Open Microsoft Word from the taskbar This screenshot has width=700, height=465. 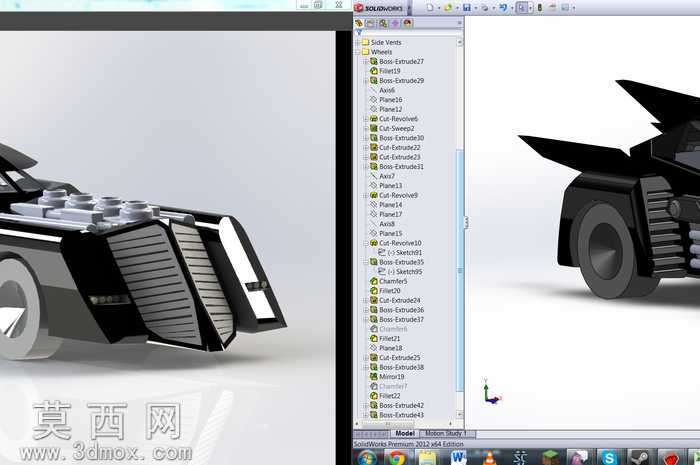458,458
